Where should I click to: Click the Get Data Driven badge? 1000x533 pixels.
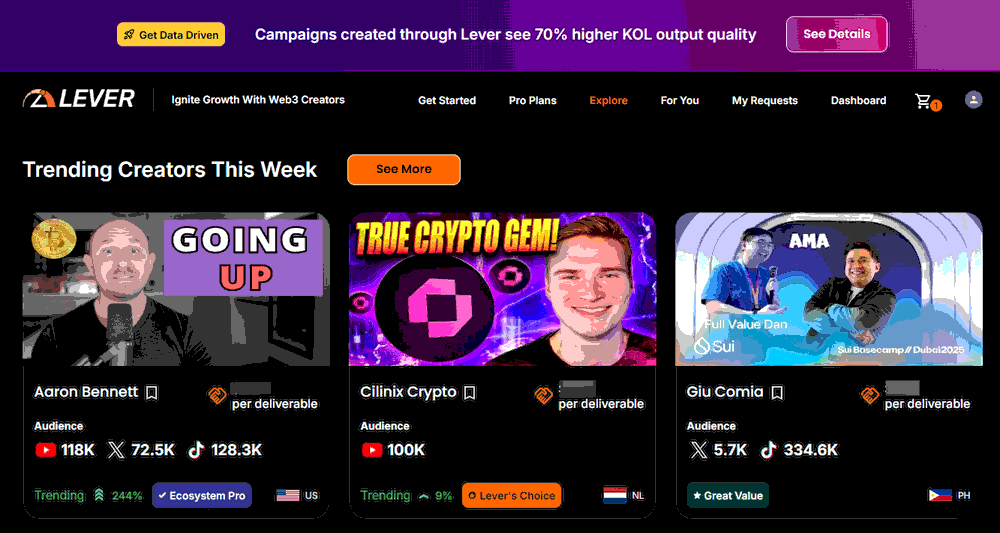[x=171, y=34]
